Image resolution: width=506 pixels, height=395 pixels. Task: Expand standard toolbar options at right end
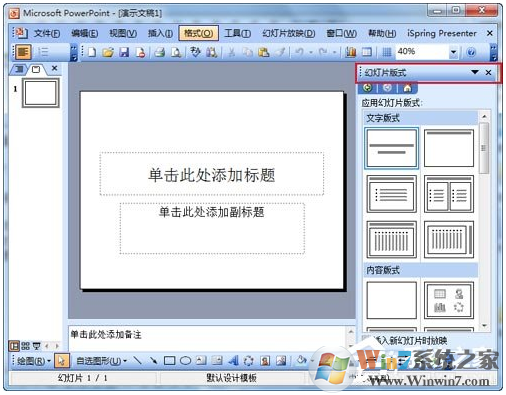(x=494, y=52)
